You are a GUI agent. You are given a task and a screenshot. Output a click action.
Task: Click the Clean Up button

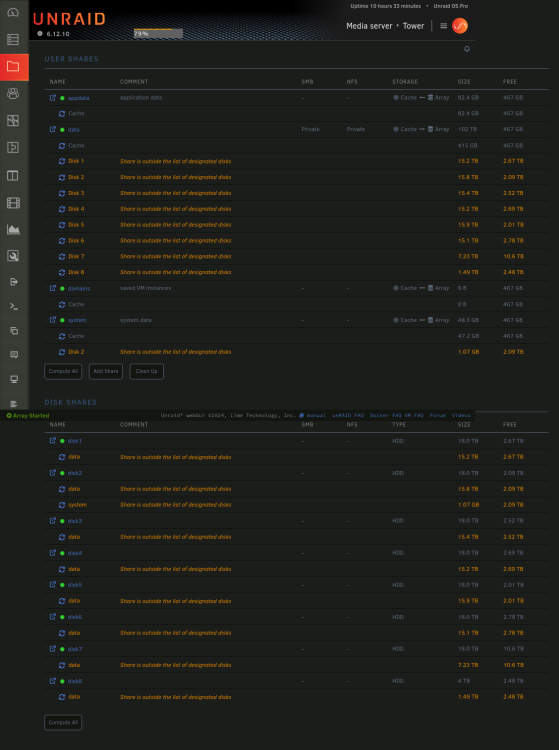[146, 371]
